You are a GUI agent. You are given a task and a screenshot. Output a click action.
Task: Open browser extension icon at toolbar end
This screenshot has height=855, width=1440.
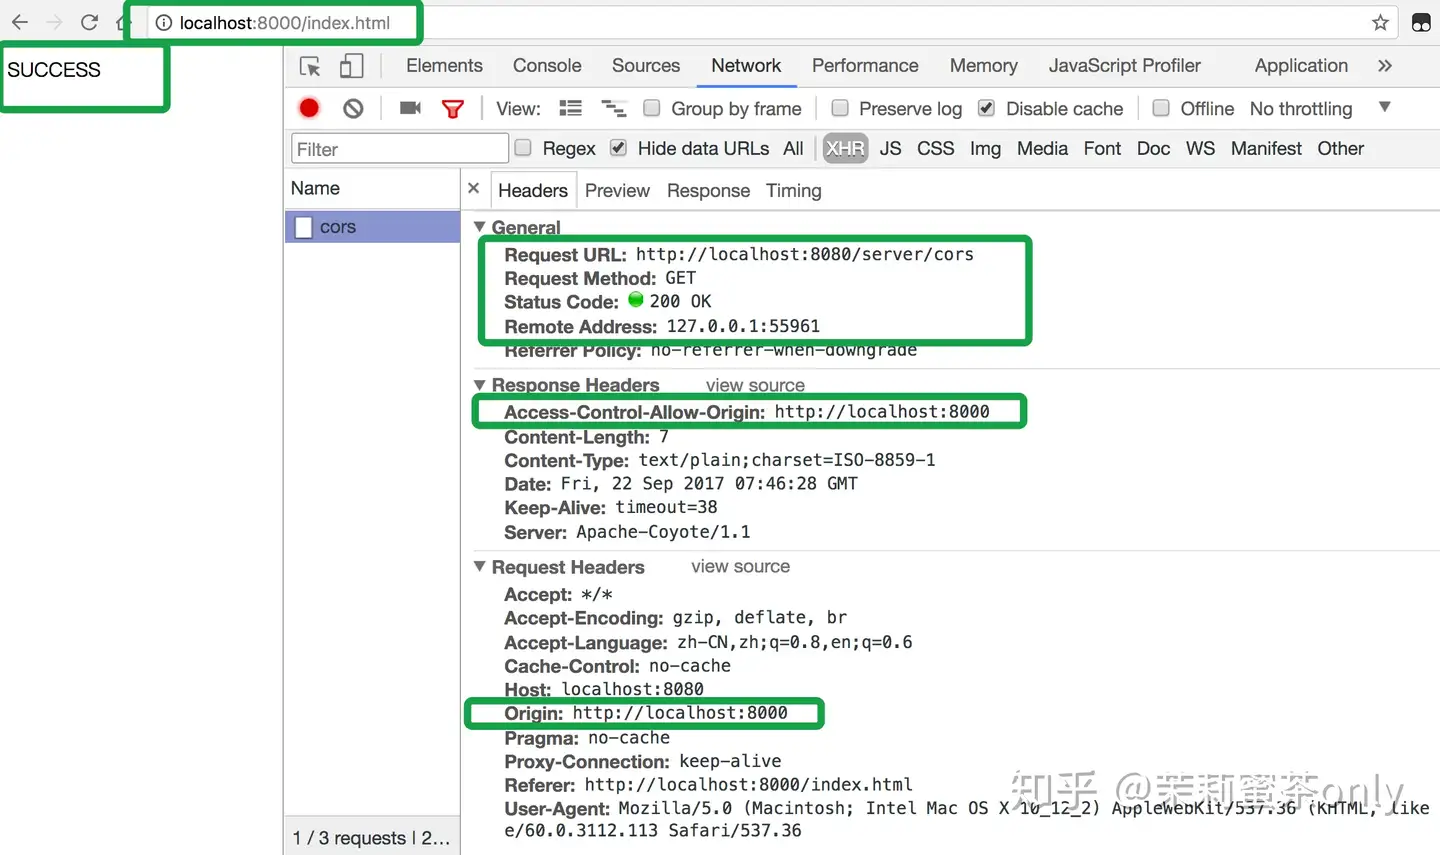1421,22
